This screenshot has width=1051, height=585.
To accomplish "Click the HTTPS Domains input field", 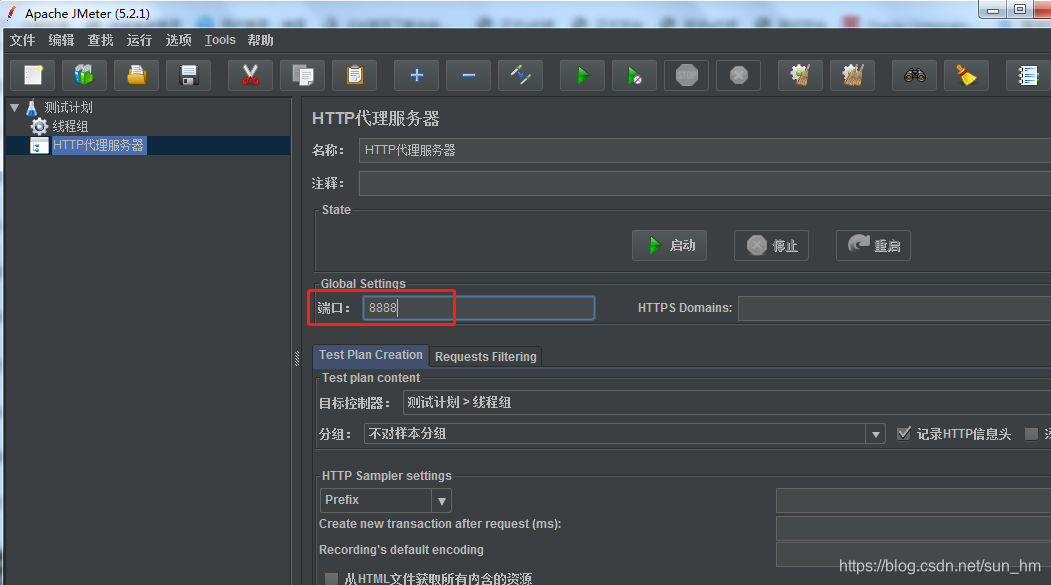I will (x=894, y=308).
